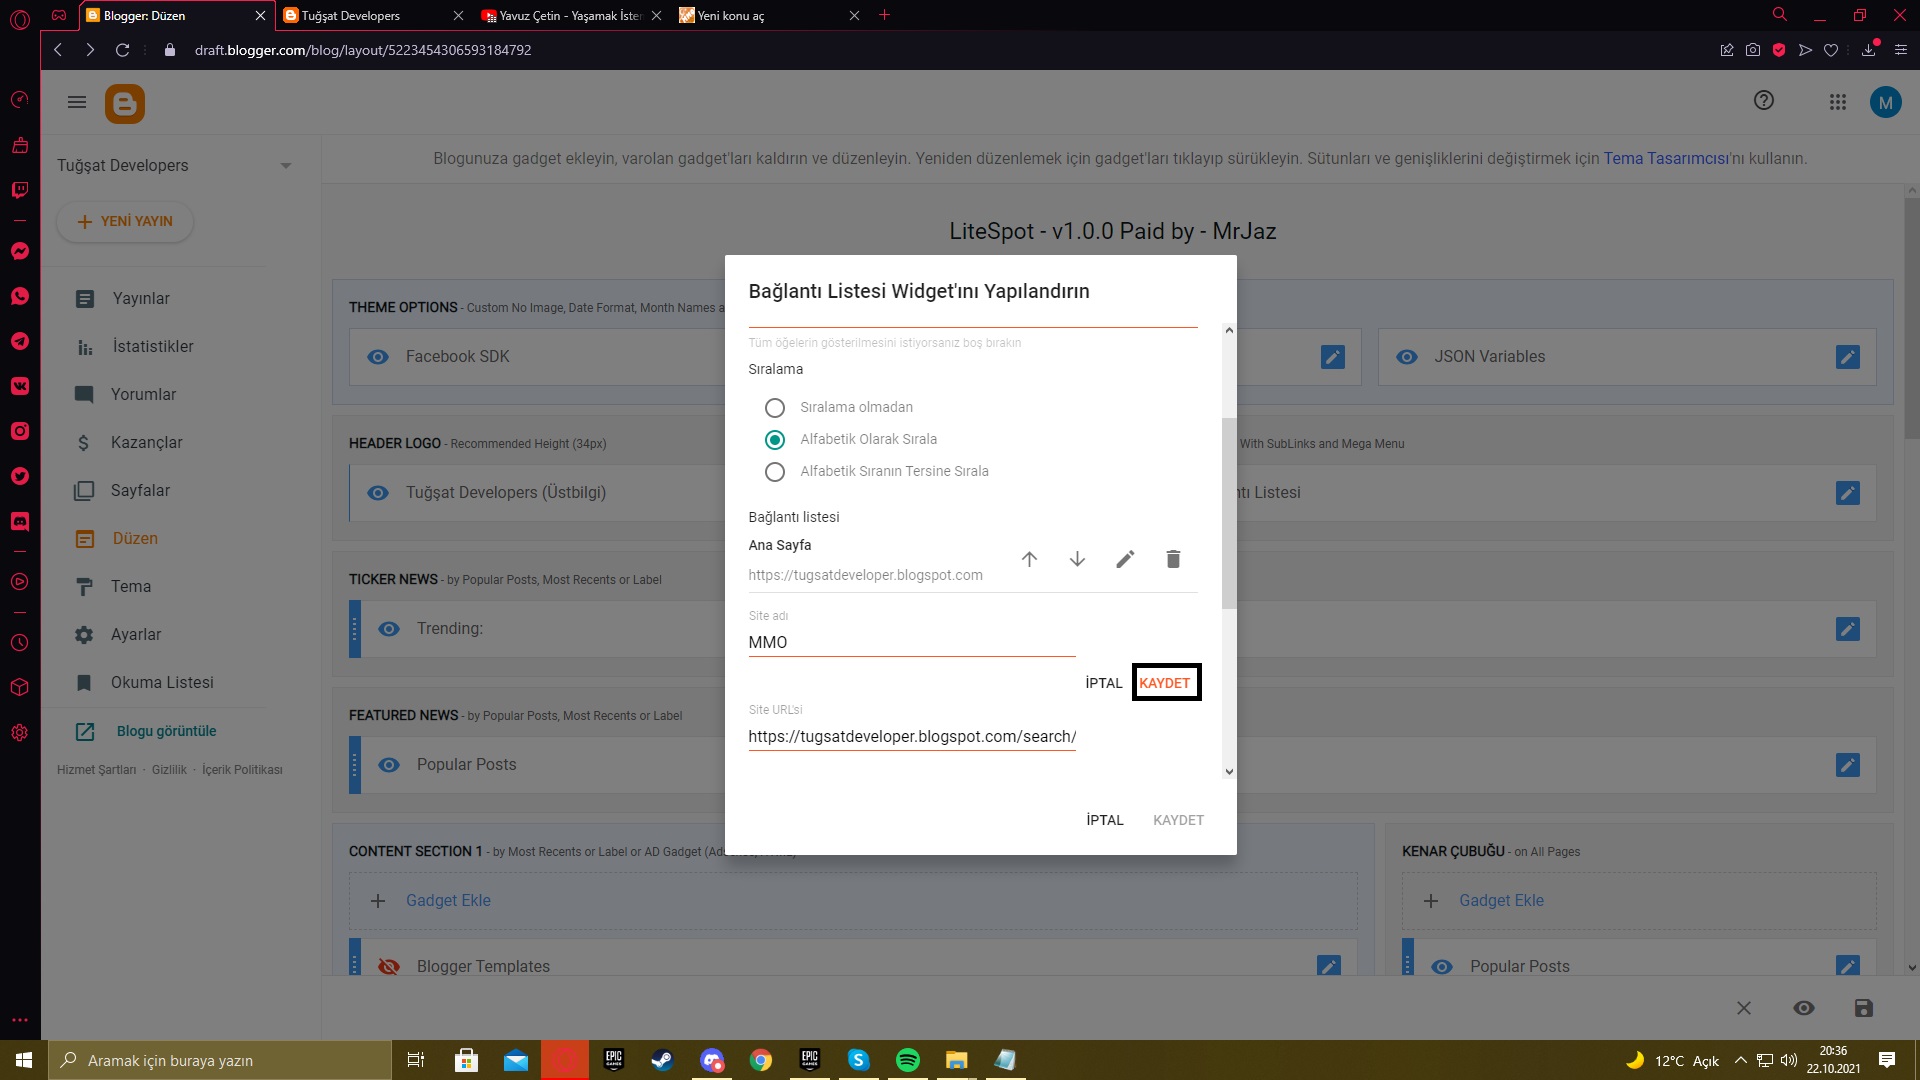Click the dialog scrollbar up arrow

tap(1229, 330)
